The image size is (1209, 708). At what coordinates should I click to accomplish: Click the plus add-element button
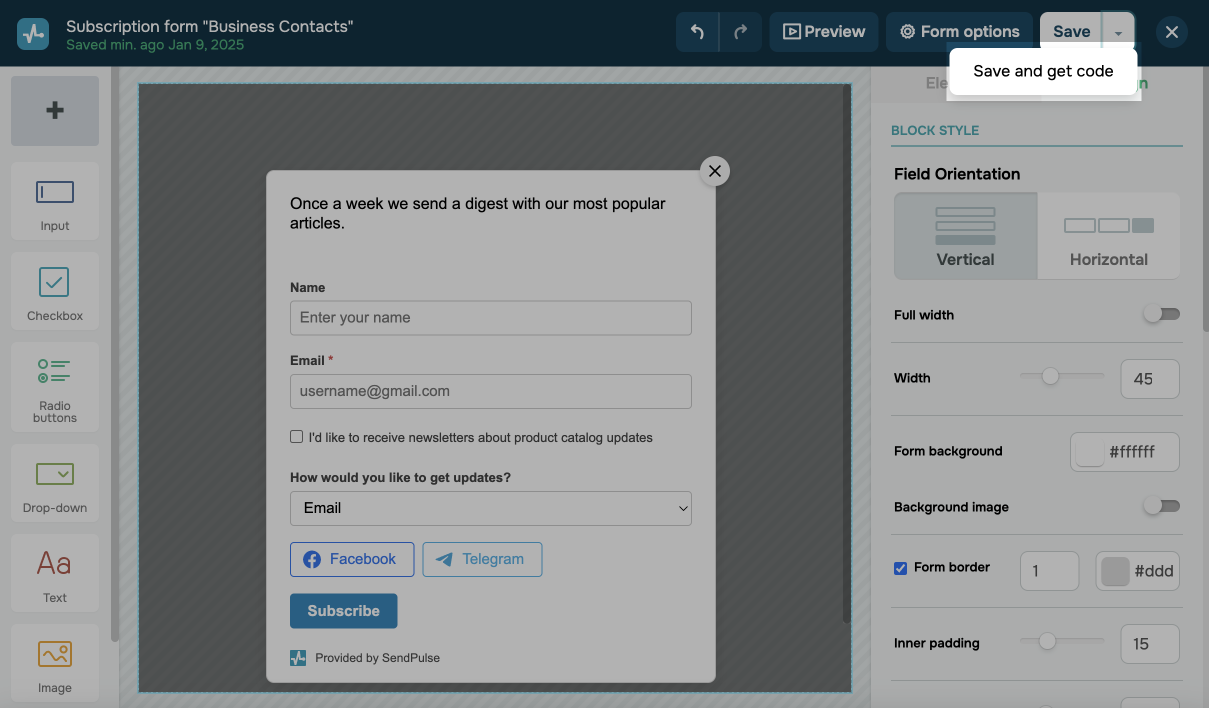tap(55, 111)
